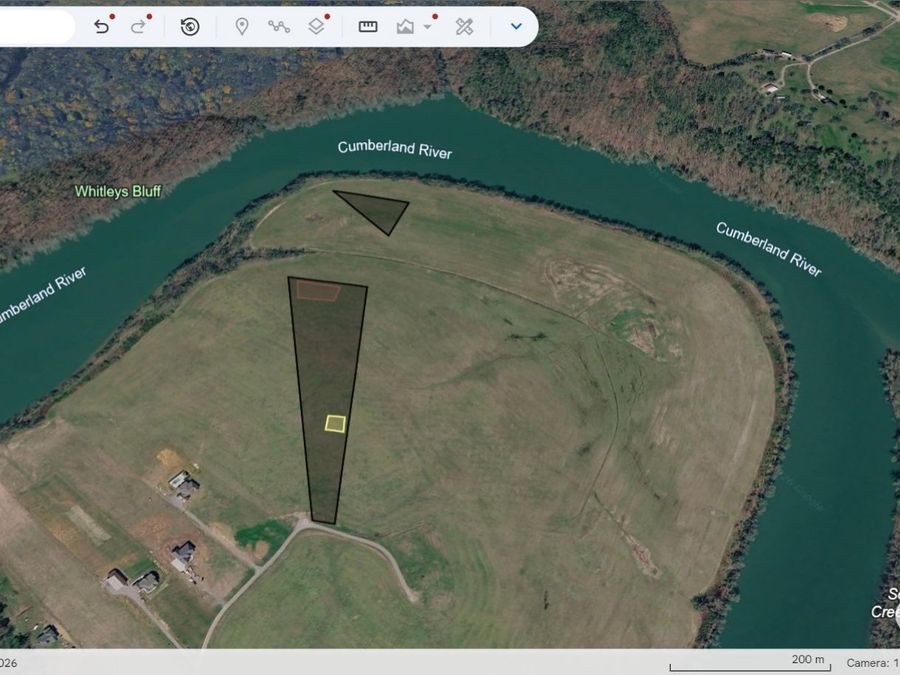
Task: Click the redo arrow icon
Action: click(x=138, y=26)
